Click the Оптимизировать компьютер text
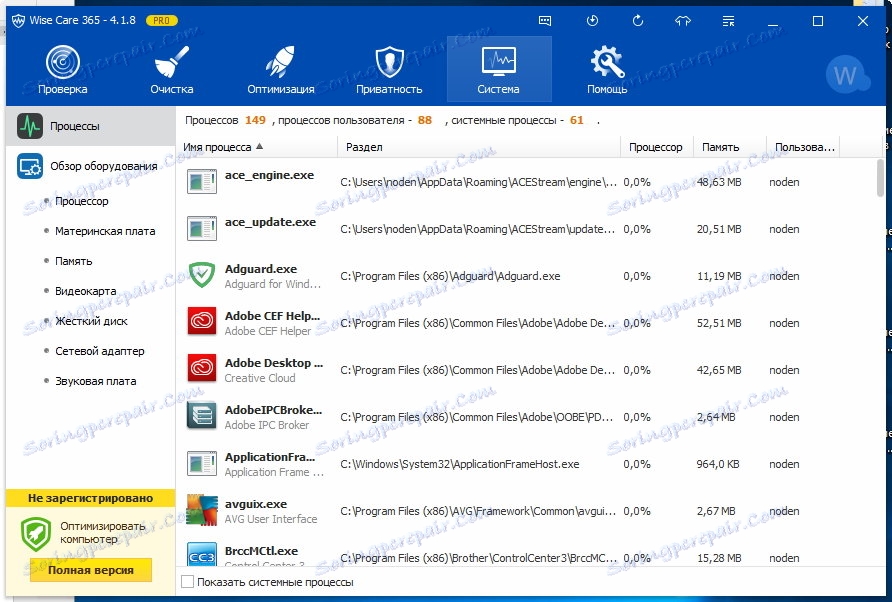892x602 pixels. tap(102, 533)
